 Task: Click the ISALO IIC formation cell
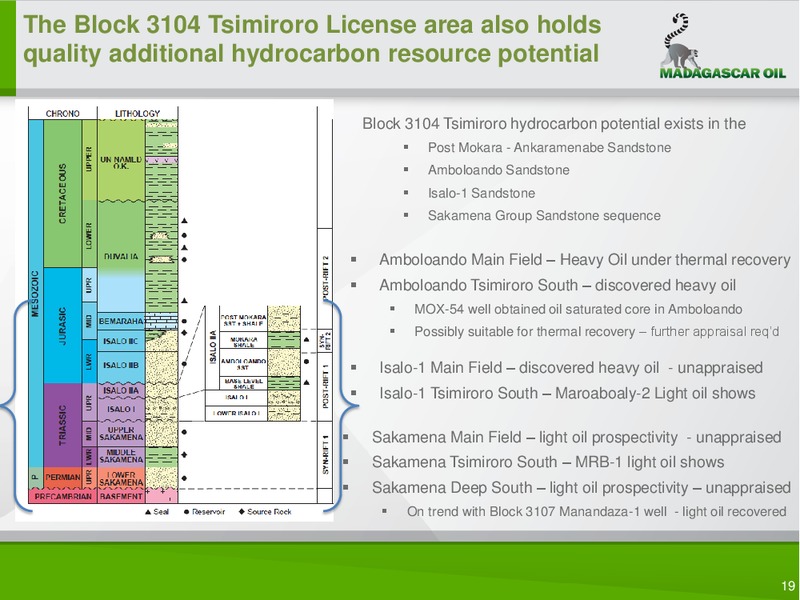click(x=121, y=341)
